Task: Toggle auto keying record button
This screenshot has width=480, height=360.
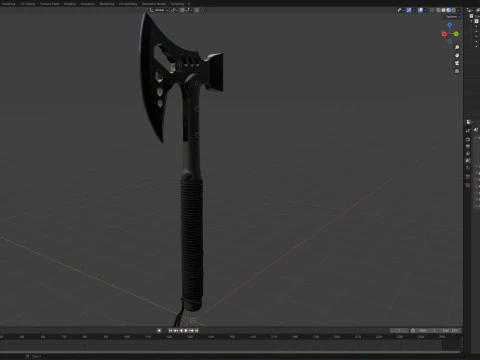Action: coord(159,330)
